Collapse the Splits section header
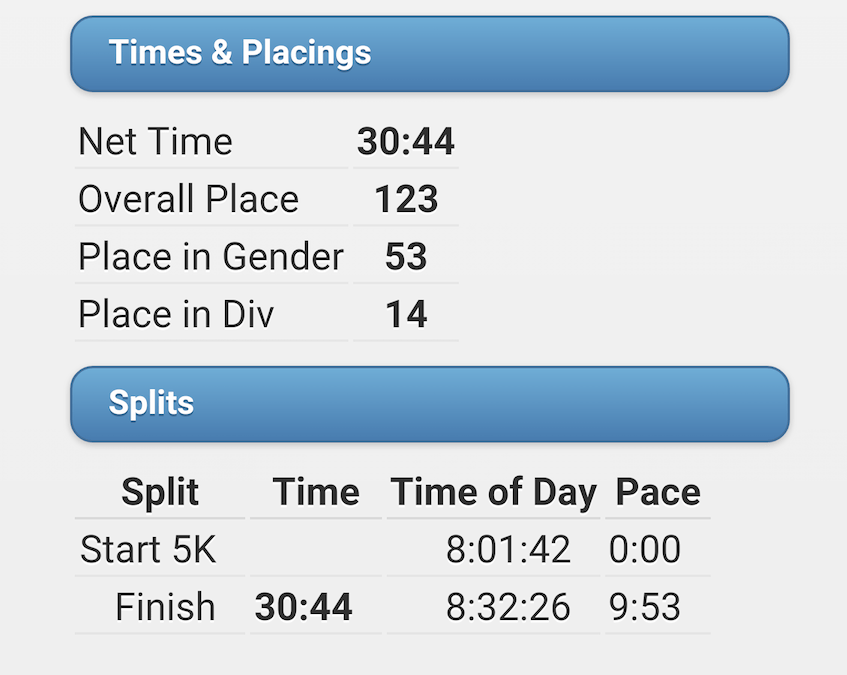 429,404
